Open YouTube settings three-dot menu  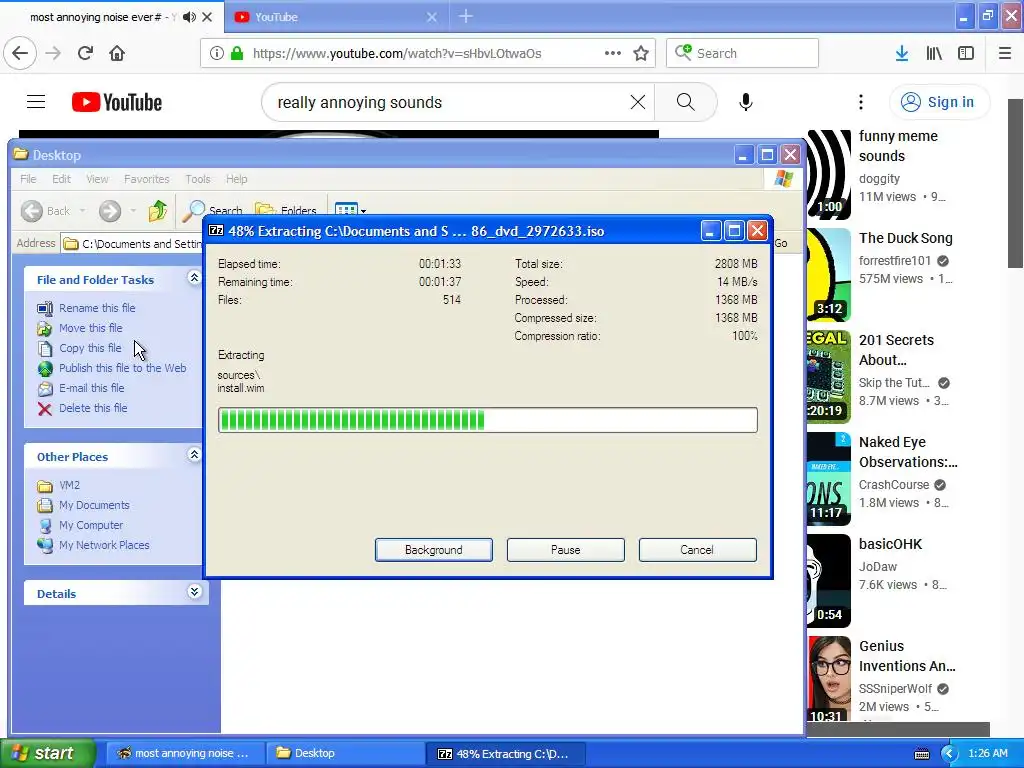(x=861, y=102)
